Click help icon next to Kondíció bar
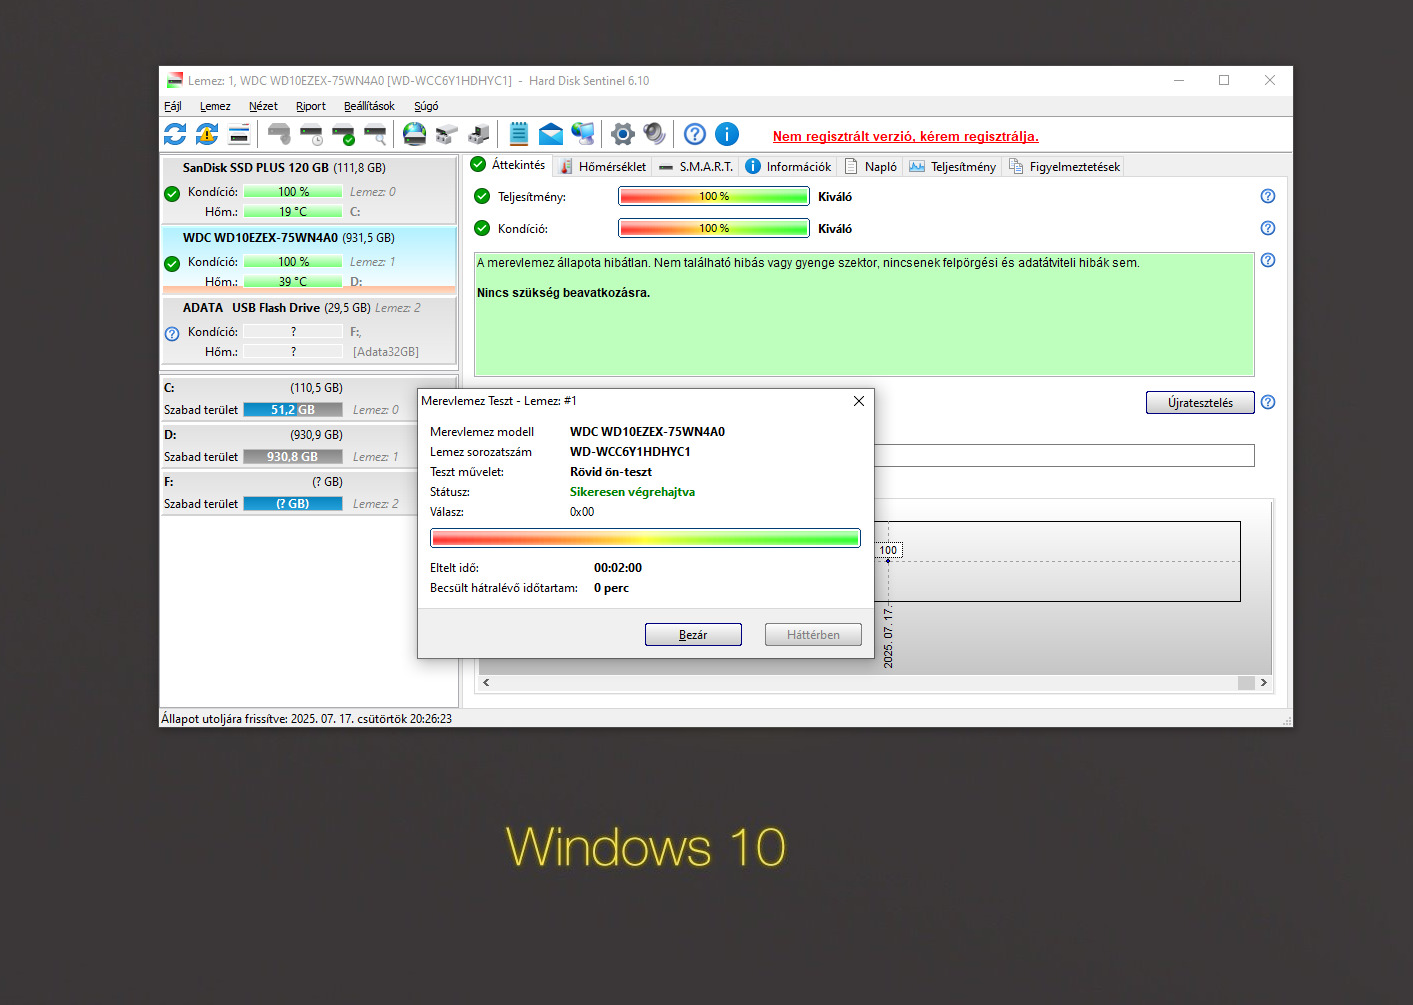The width and height of the screenshot is (1413, 1005). 1268,228
